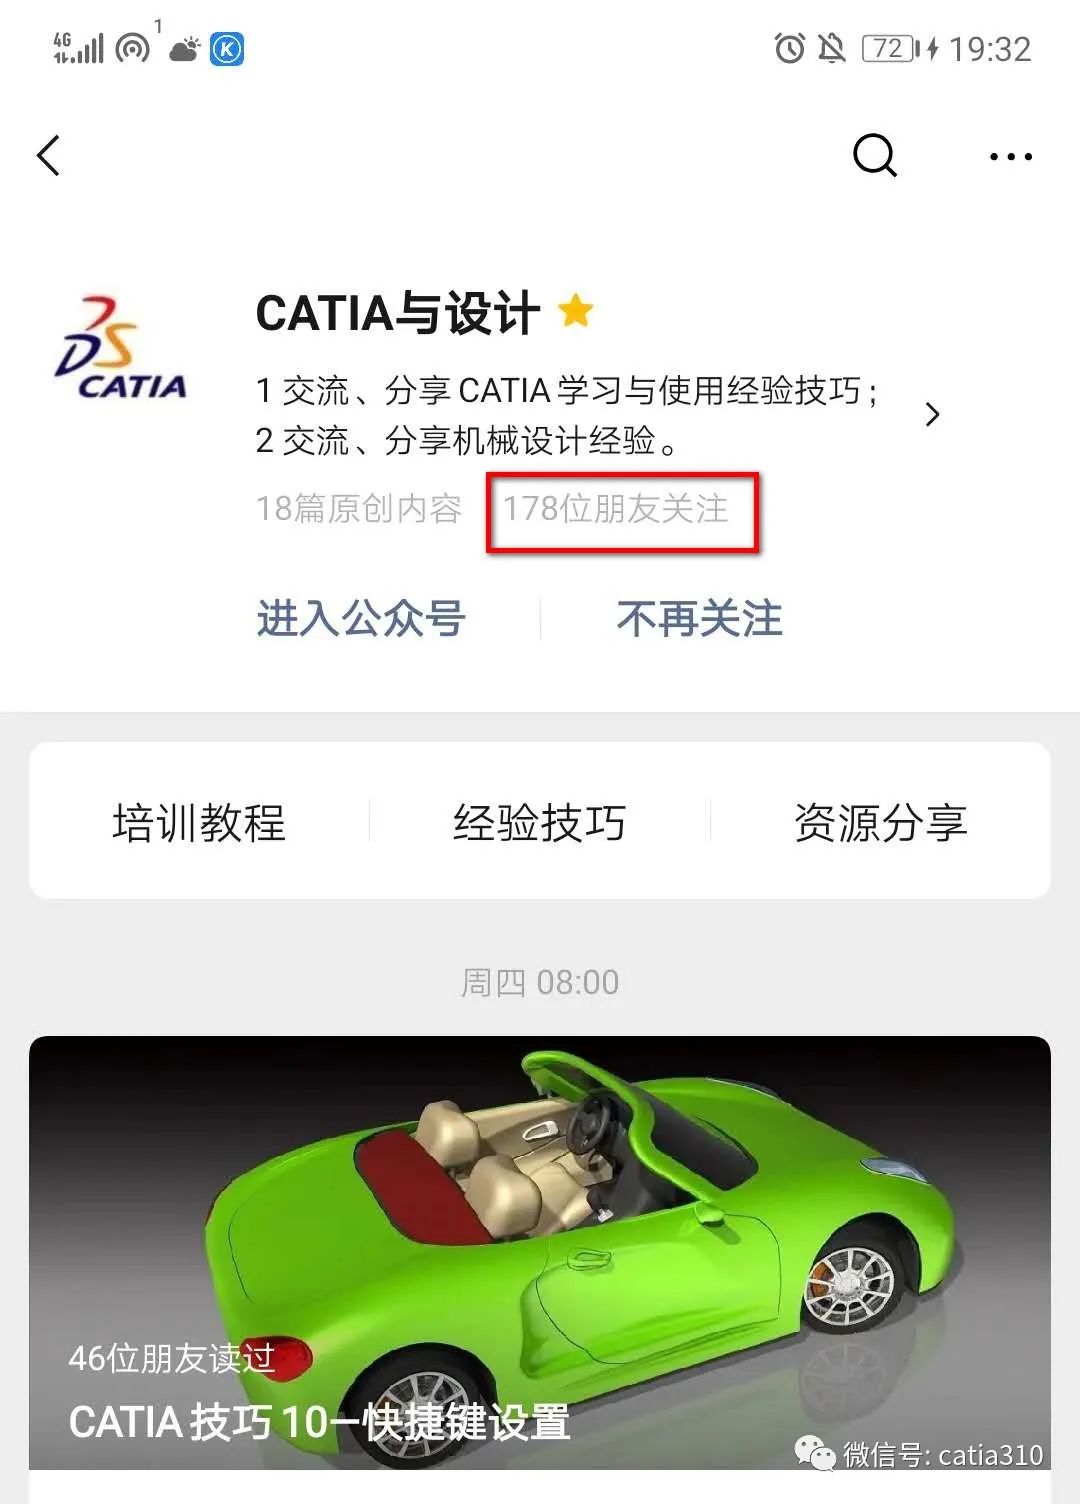Open article CATIA 技巧 10—快捷键设置
Screen dimensions: 1080x1504
[x=319, y=1422]
